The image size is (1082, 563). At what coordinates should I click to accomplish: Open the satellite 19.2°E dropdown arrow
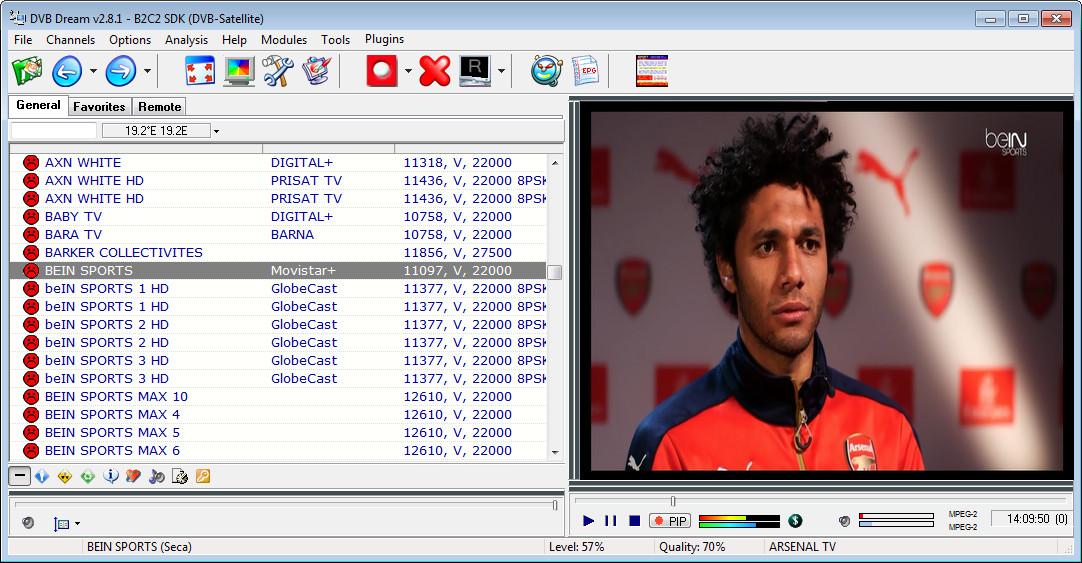216,131
